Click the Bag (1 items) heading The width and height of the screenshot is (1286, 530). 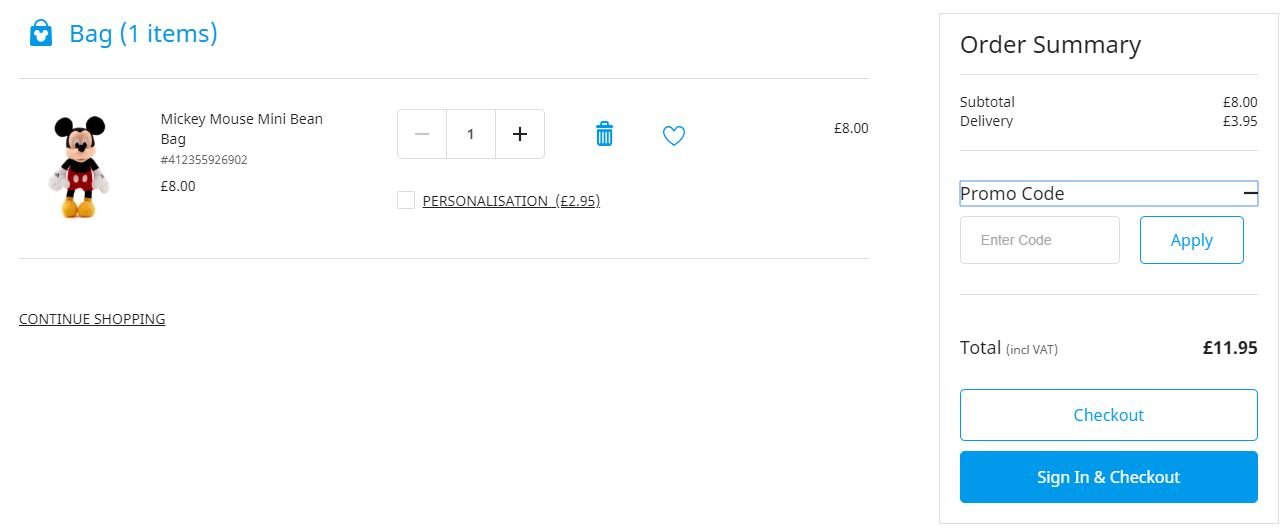(143, 33)
